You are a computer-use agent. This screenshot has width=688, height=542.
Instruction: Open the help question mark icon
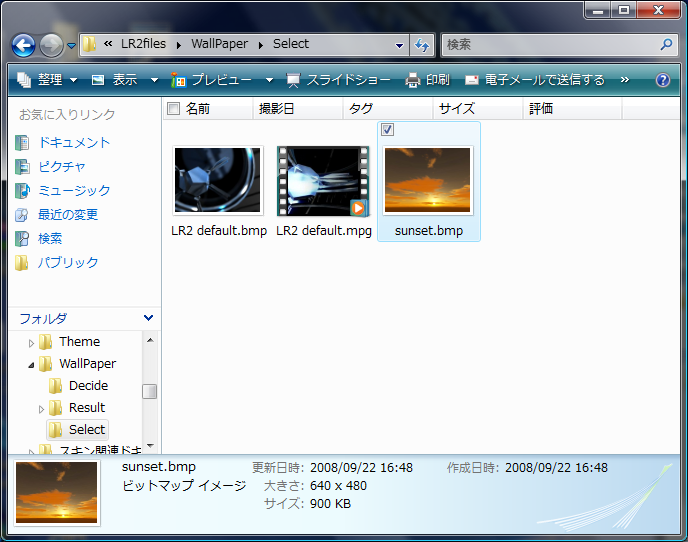pyautogui.click(x=662, y=80)
